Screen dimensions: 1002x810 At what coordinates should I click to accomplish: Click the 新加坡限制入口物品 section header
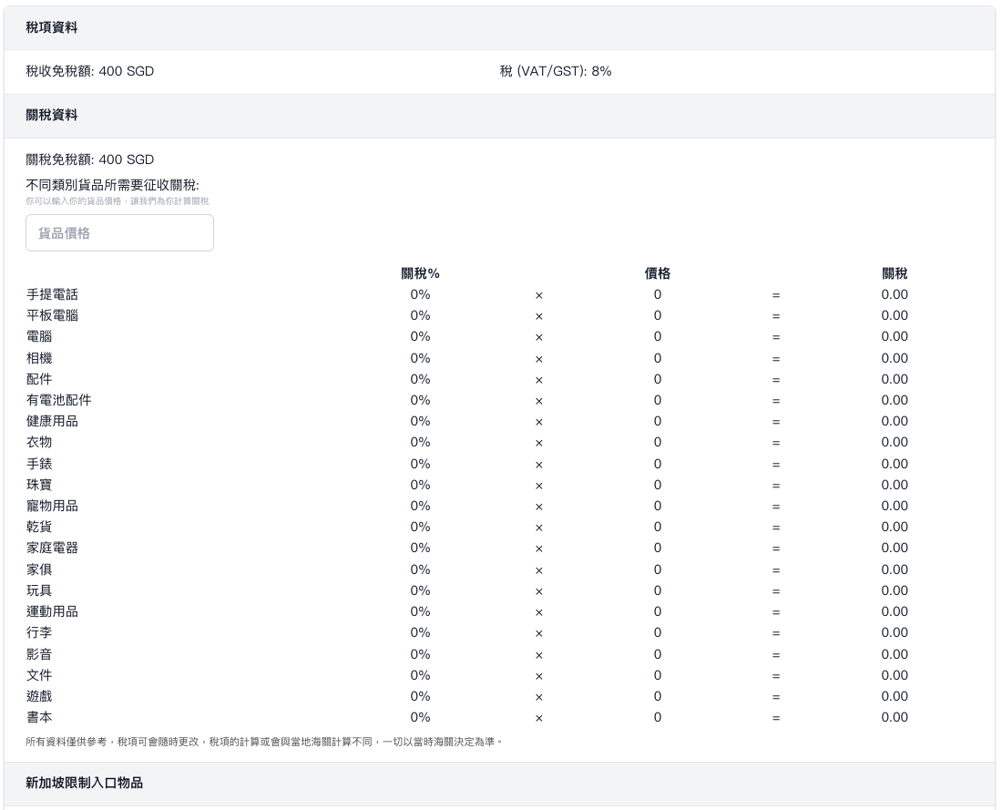pos(84,783)
